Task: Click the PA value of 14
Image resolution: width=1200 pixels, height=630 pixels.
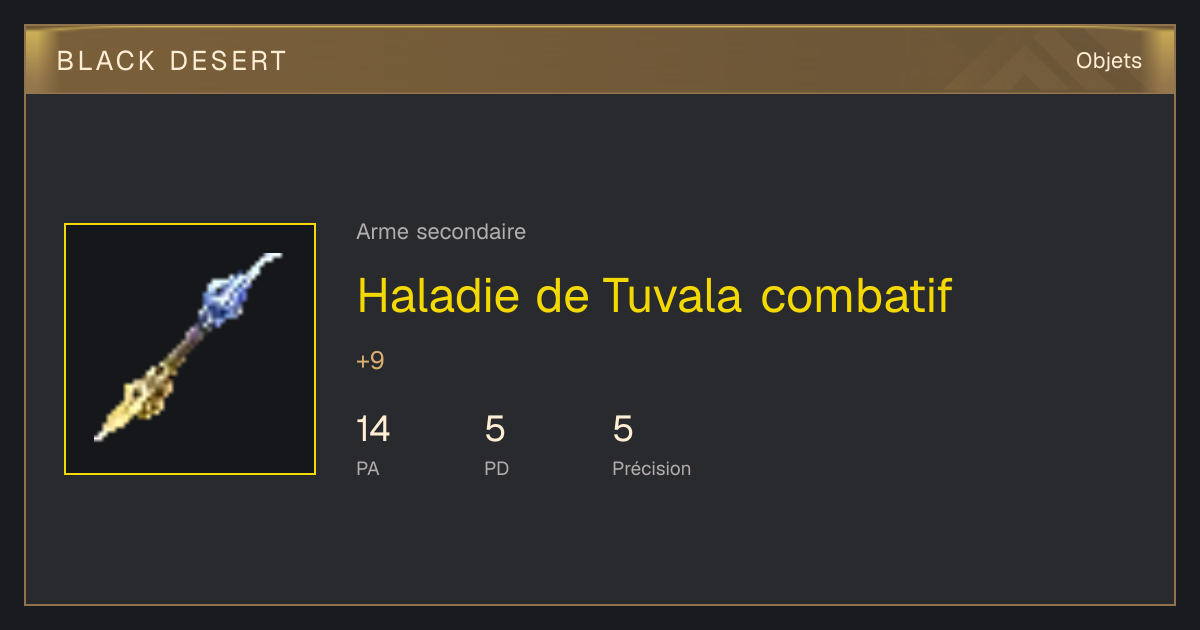Action: click(x=373, y=429)
